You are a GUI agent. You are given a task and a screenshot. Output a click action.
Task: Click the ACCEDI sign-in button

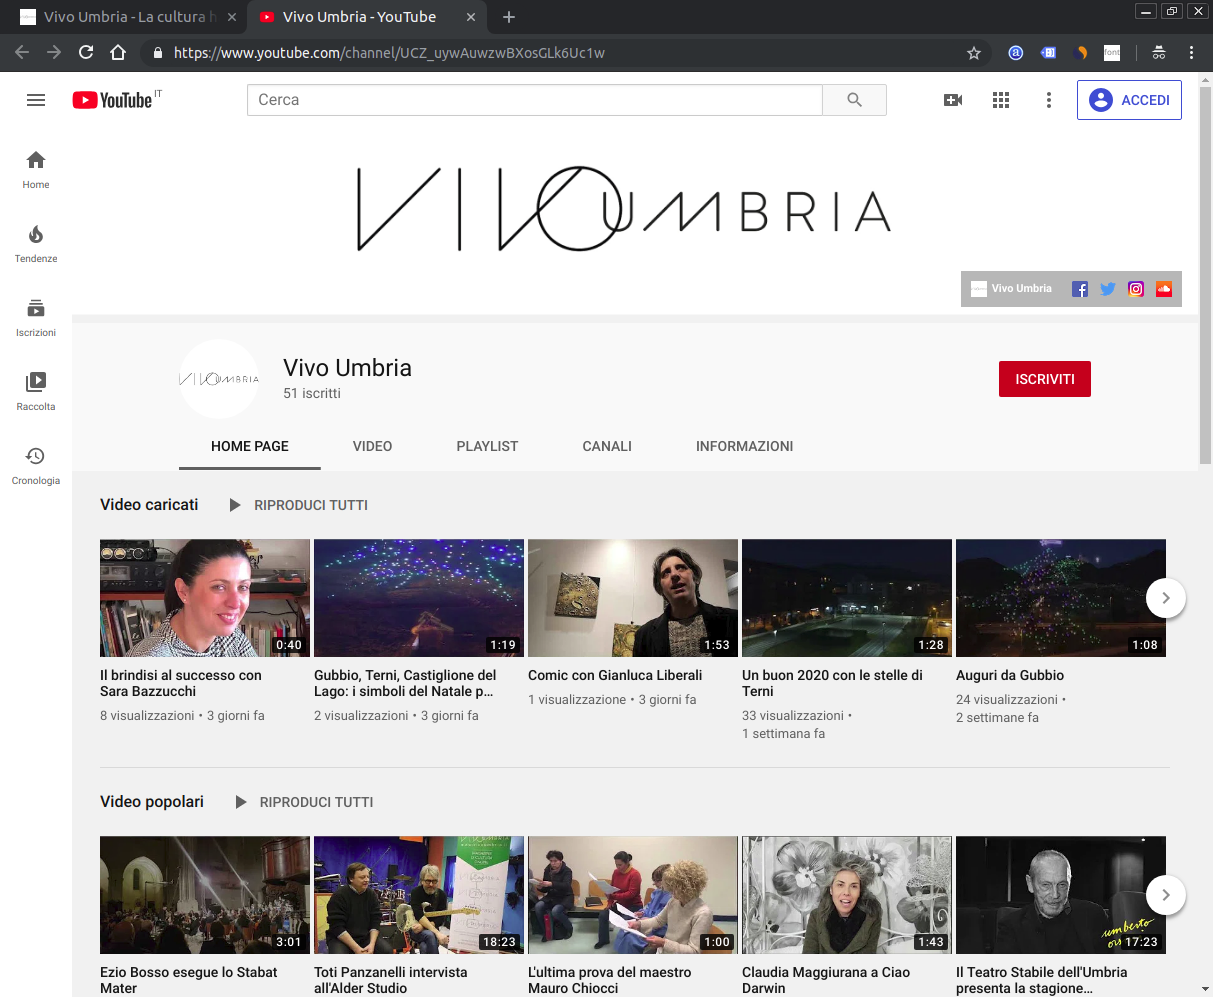click(1129, 100)
